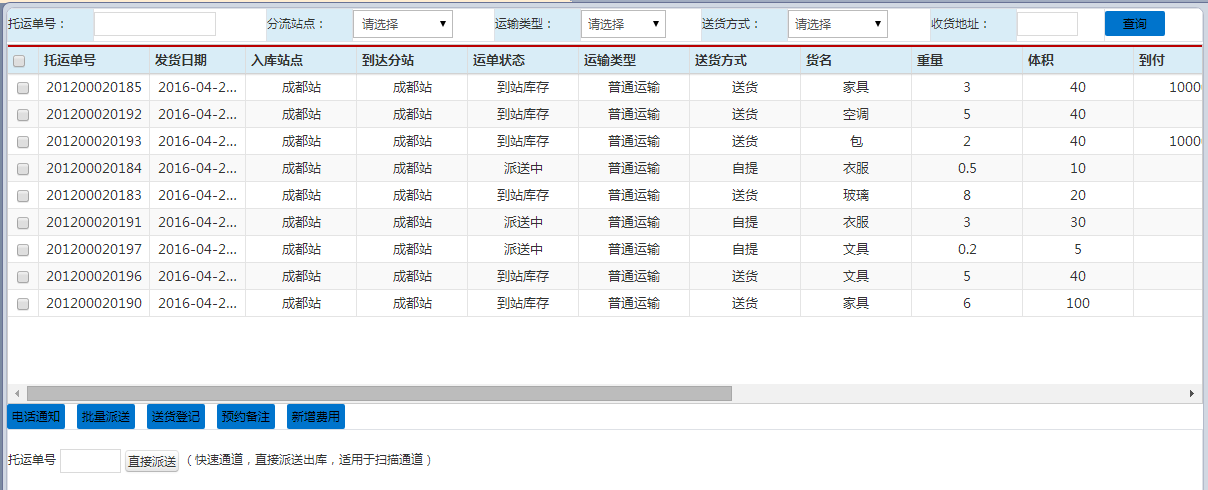Tick the checkbox for order 201200020190
This screenshot has width=1208, height=490.
pos(23,304)
